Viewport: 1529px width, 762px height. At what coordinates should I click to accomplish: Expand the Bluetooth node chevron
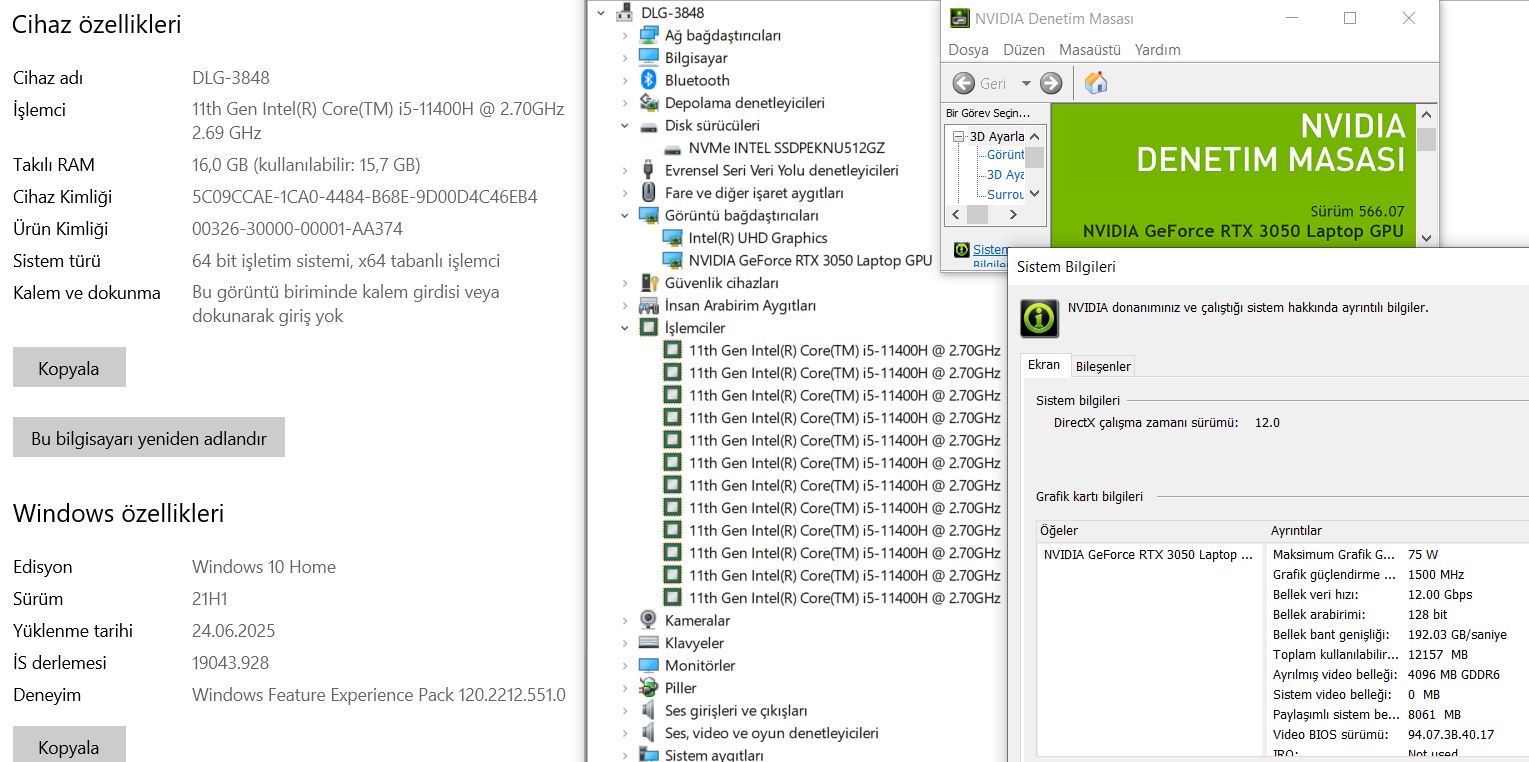point(625,80)
